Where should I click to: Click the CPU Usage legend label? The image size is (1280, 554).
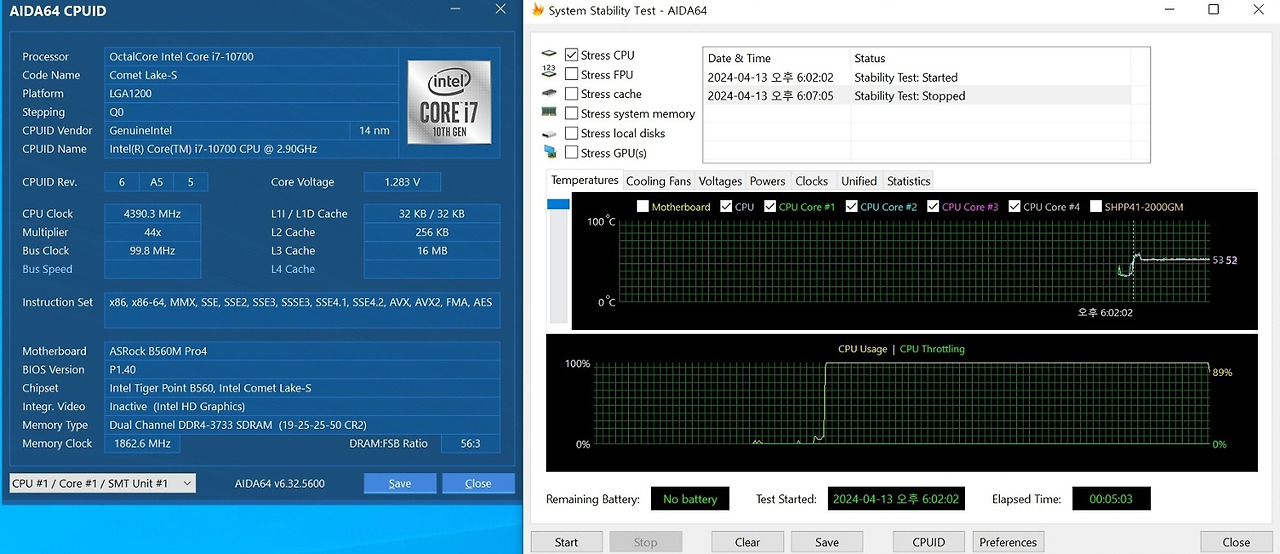(862, 349)
